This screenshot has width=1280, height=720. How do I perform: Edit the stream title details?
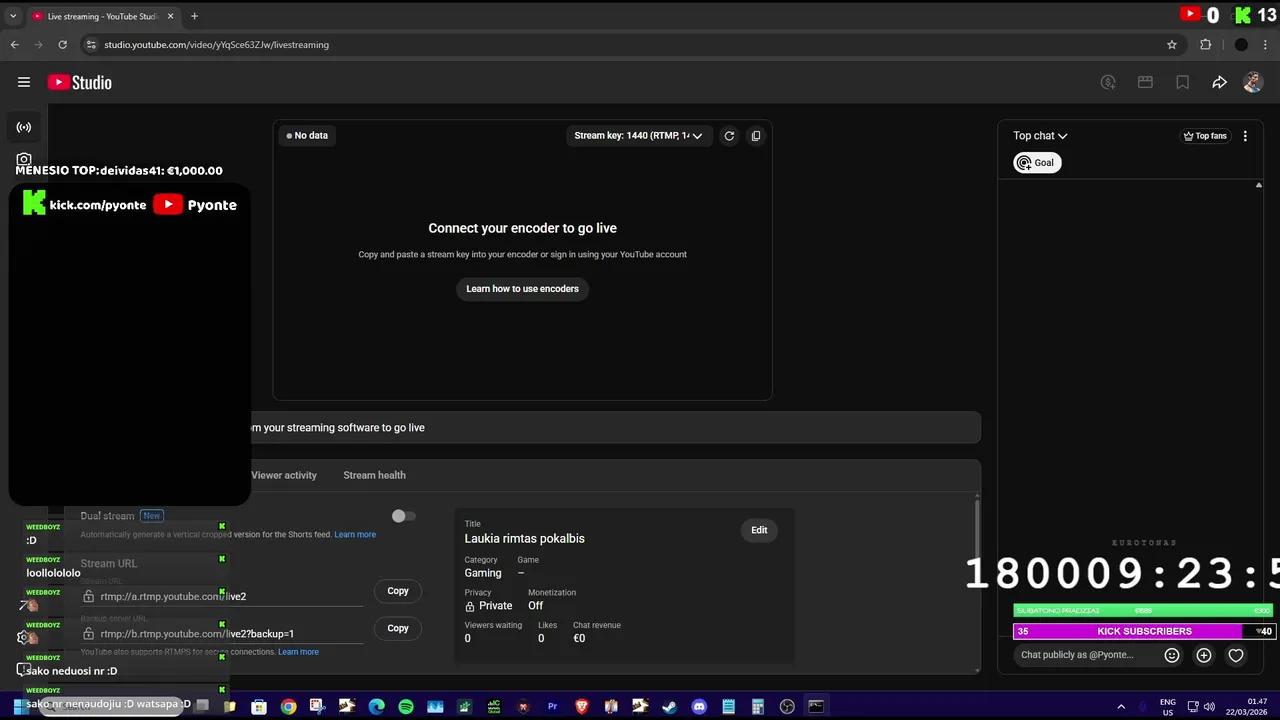759,530
